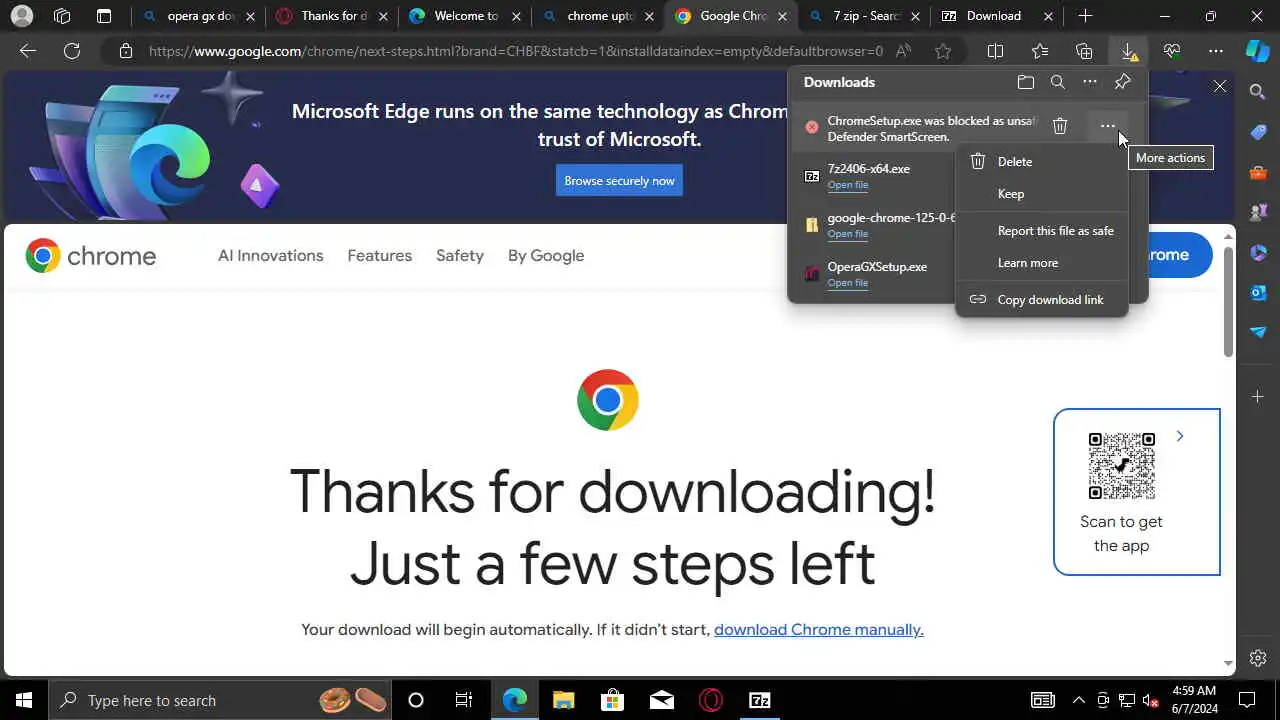1280x720 pixels.
Task: Delete ChromeSetup.exe with trash icon
Action: coord(1060,126)
